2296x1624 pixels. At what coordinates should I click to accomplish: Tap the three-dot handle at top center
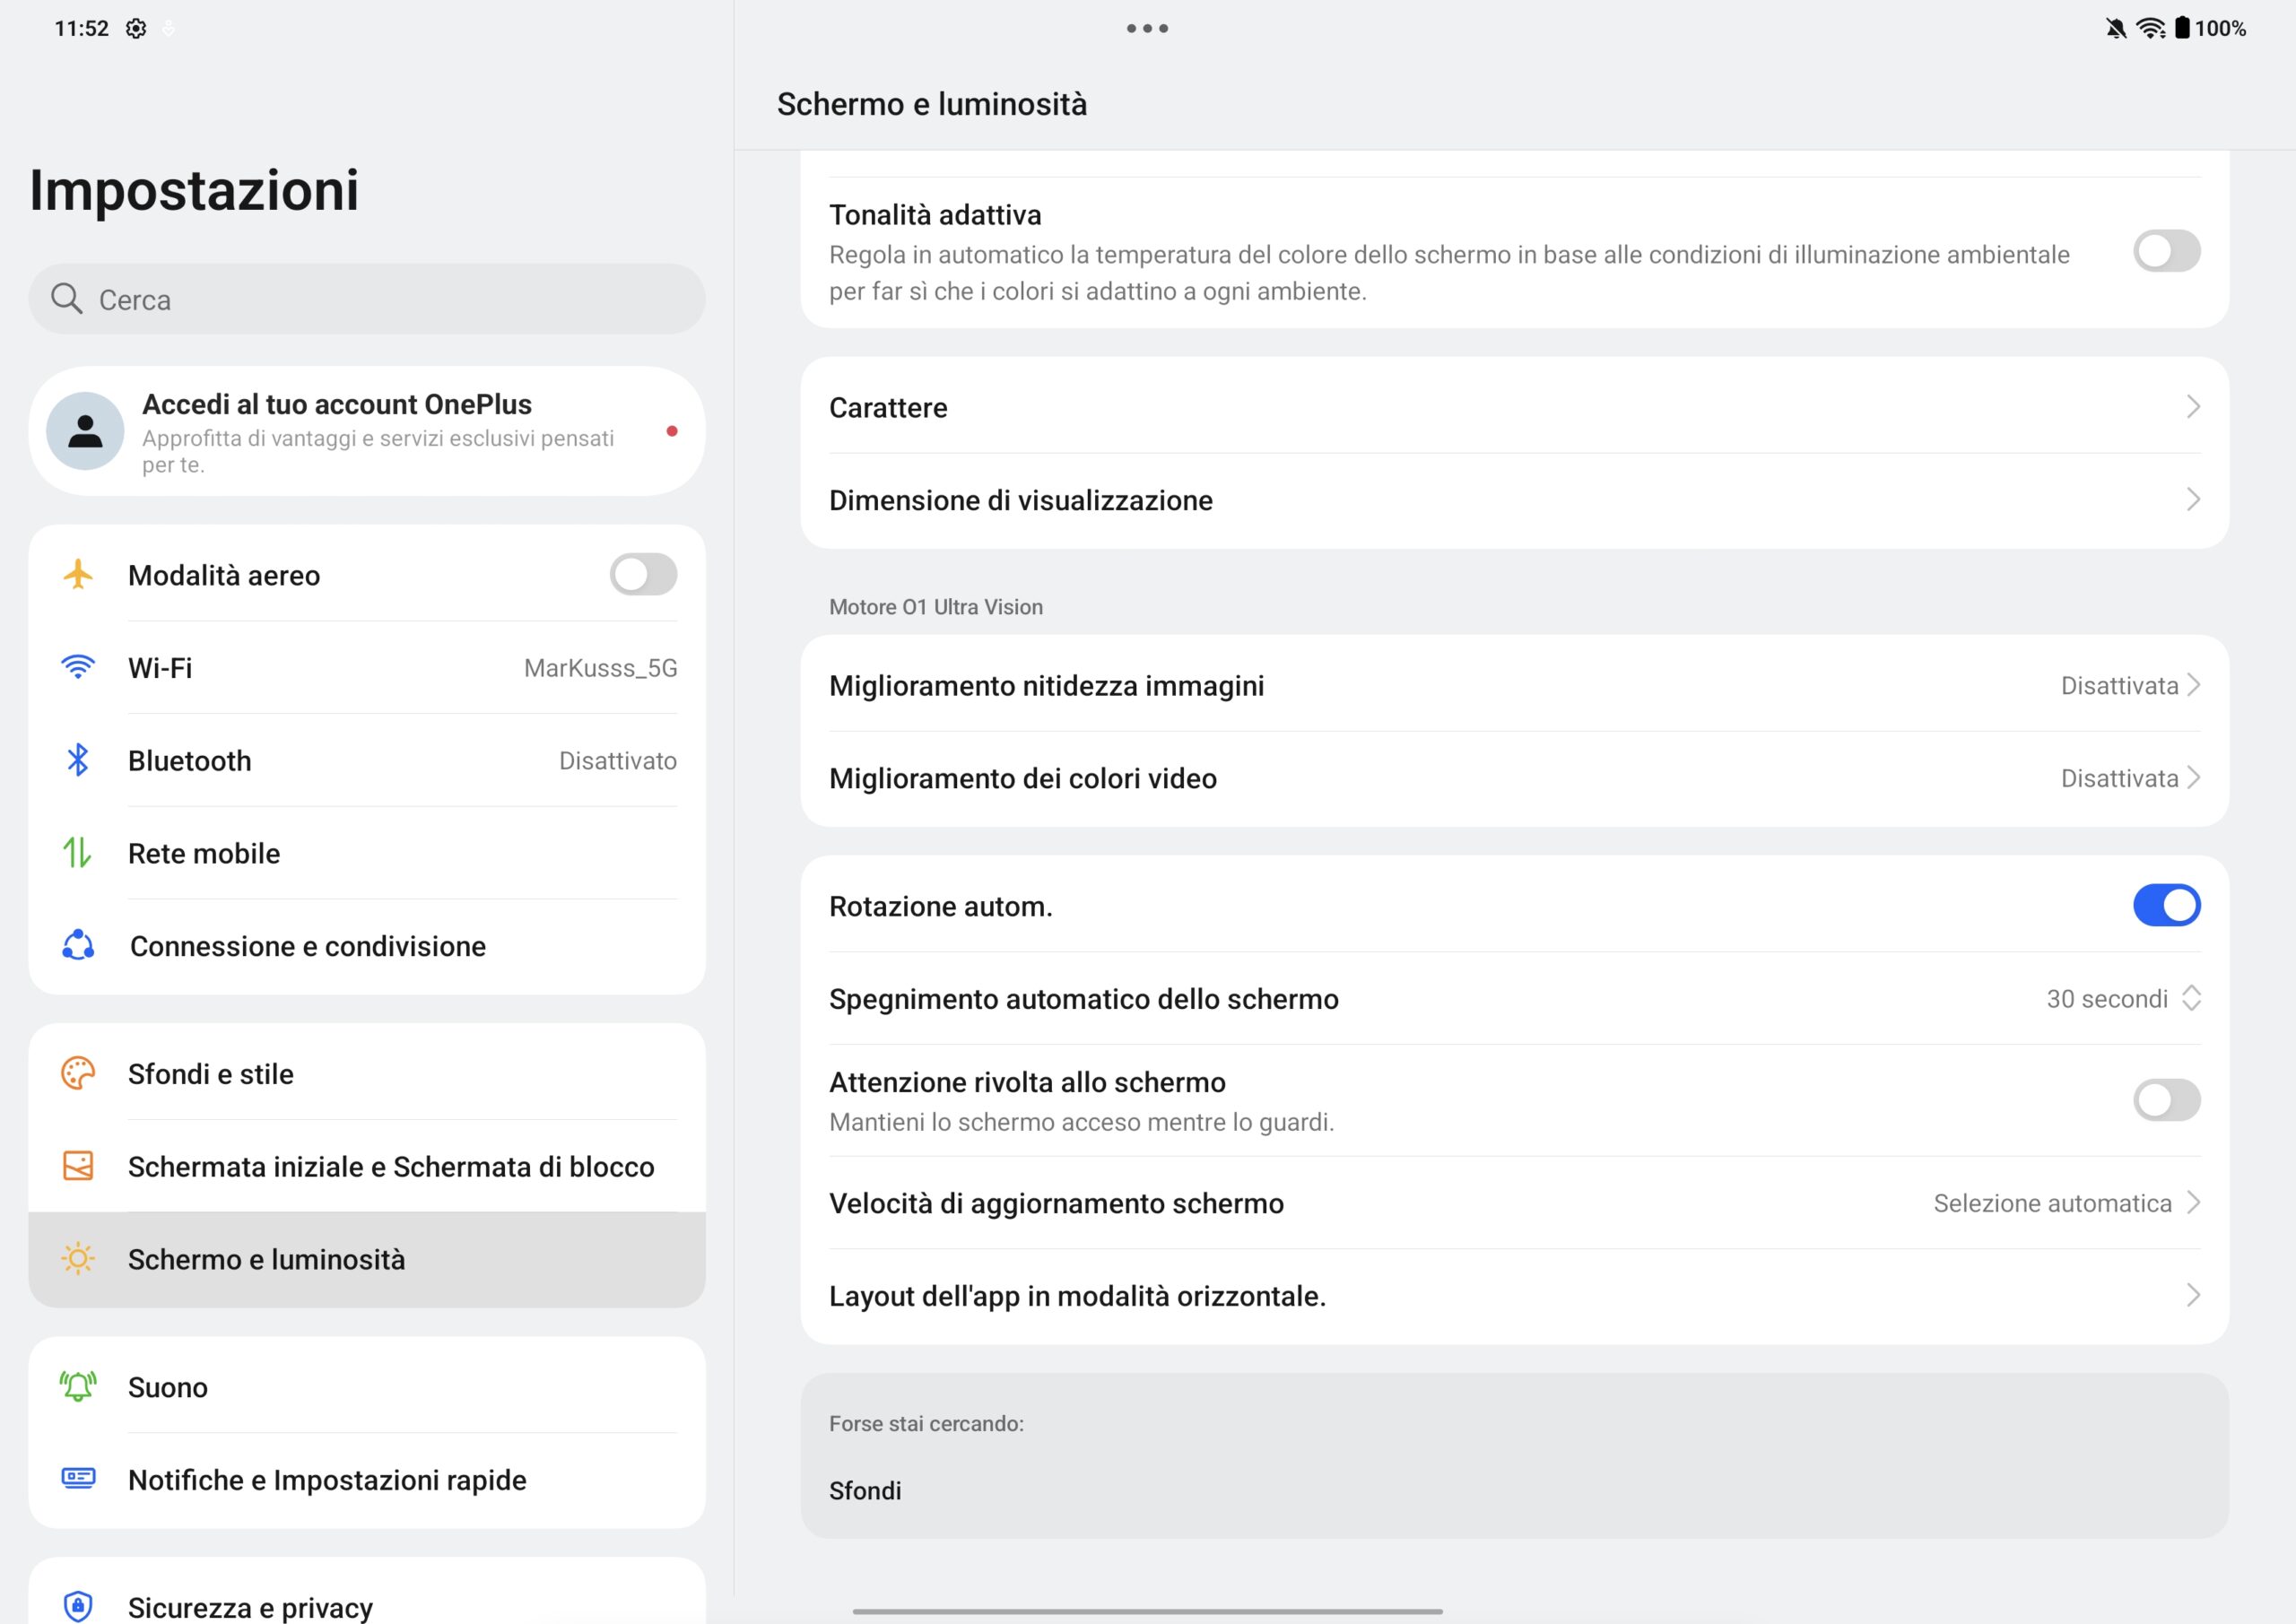[x=1147, y=28]
